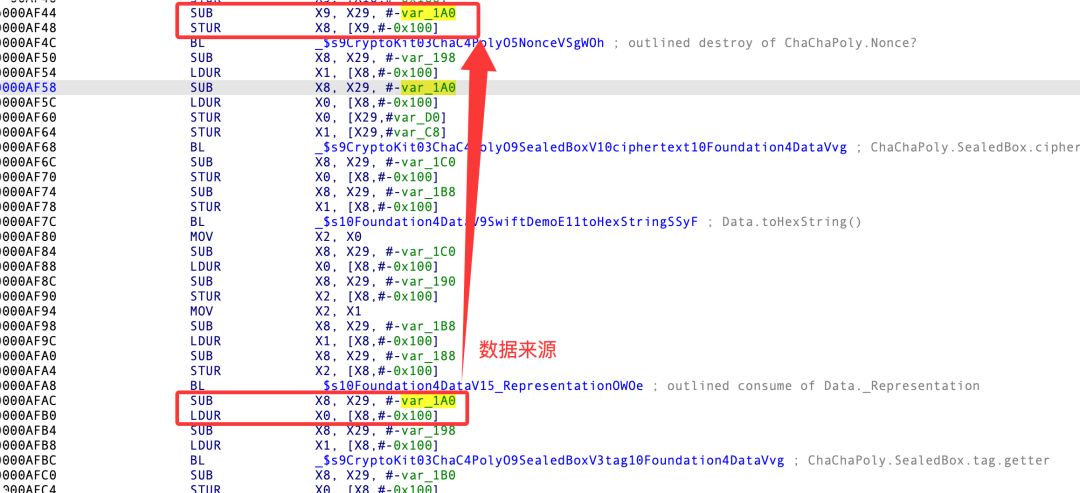Click the LDUR mnemonic at address AF88
This screenshot has height=493, width=1080.
tap(205, 266)
